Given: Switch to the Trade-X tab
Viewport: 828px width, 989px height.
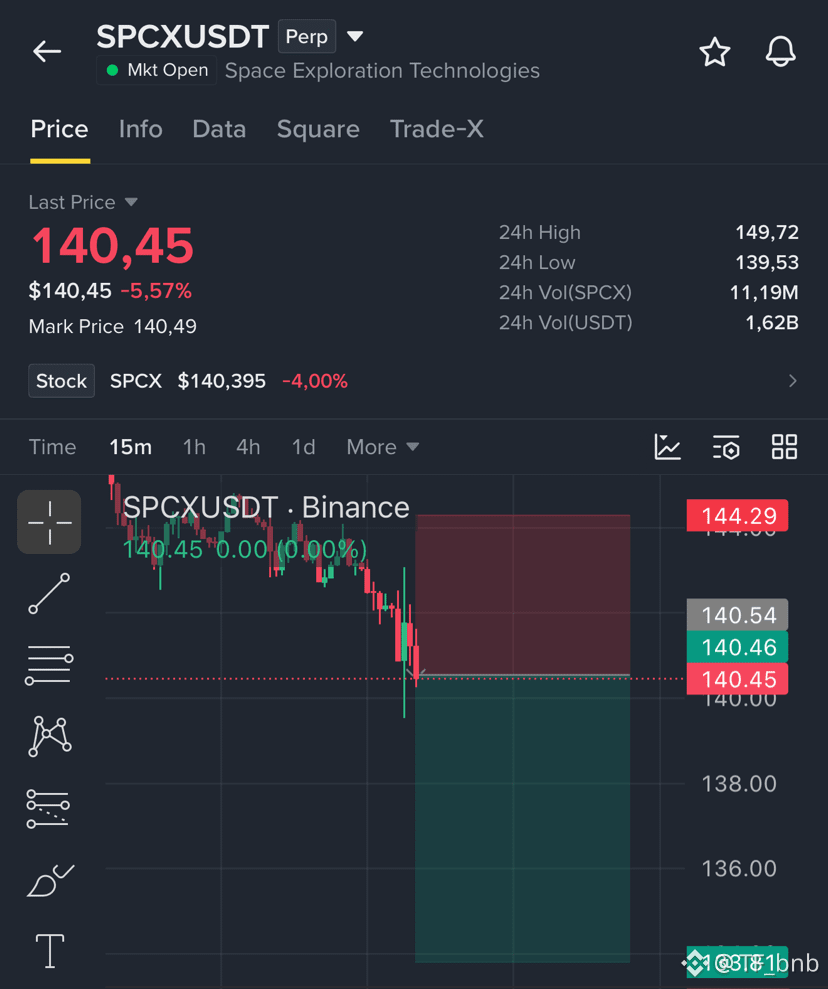Looking at the screenshot, I should pos(436,129).
